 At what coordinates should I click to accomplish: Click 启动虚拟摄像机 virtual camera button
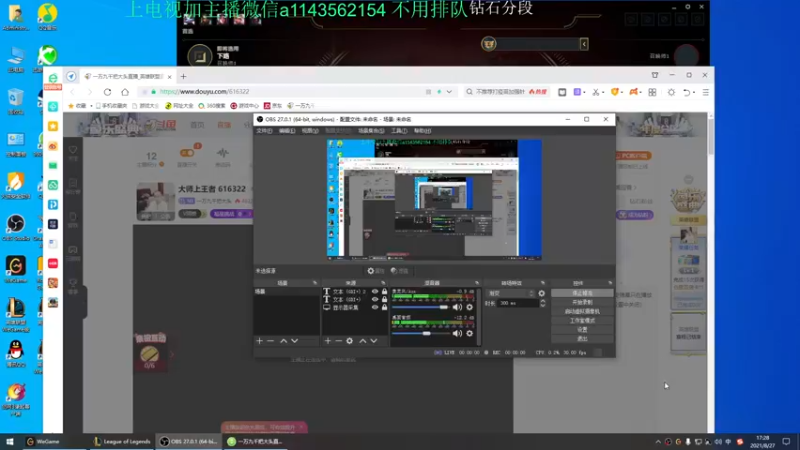[x=582, y=311]
